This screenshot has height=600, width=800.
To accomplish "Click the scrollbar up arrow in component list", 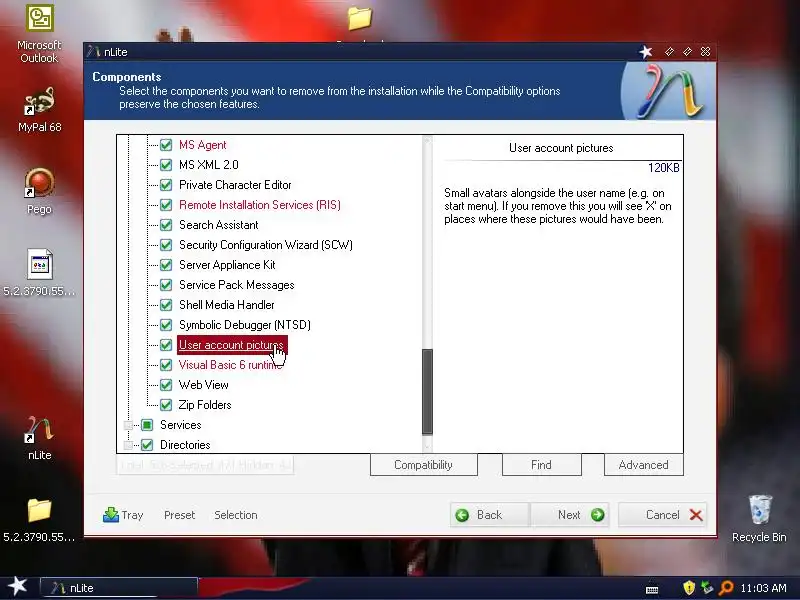I will (x=428, y=141).
